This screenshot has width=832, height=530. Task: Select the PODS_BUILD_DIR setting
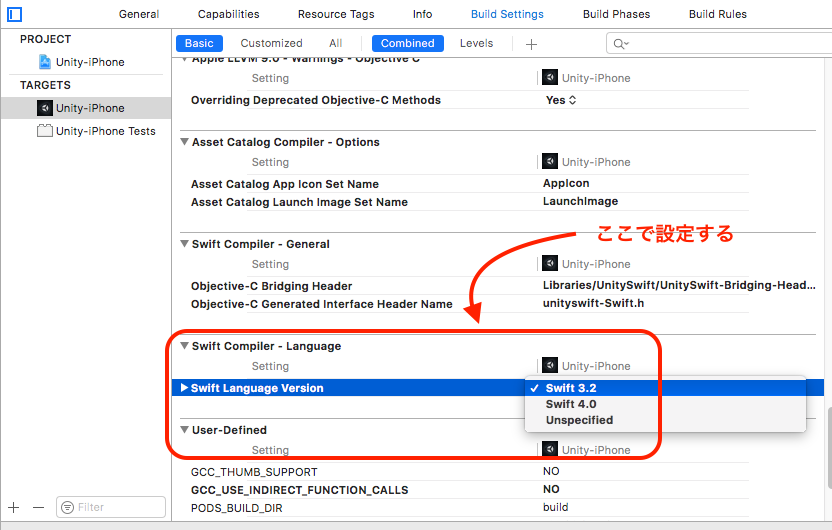click(237, 508)
